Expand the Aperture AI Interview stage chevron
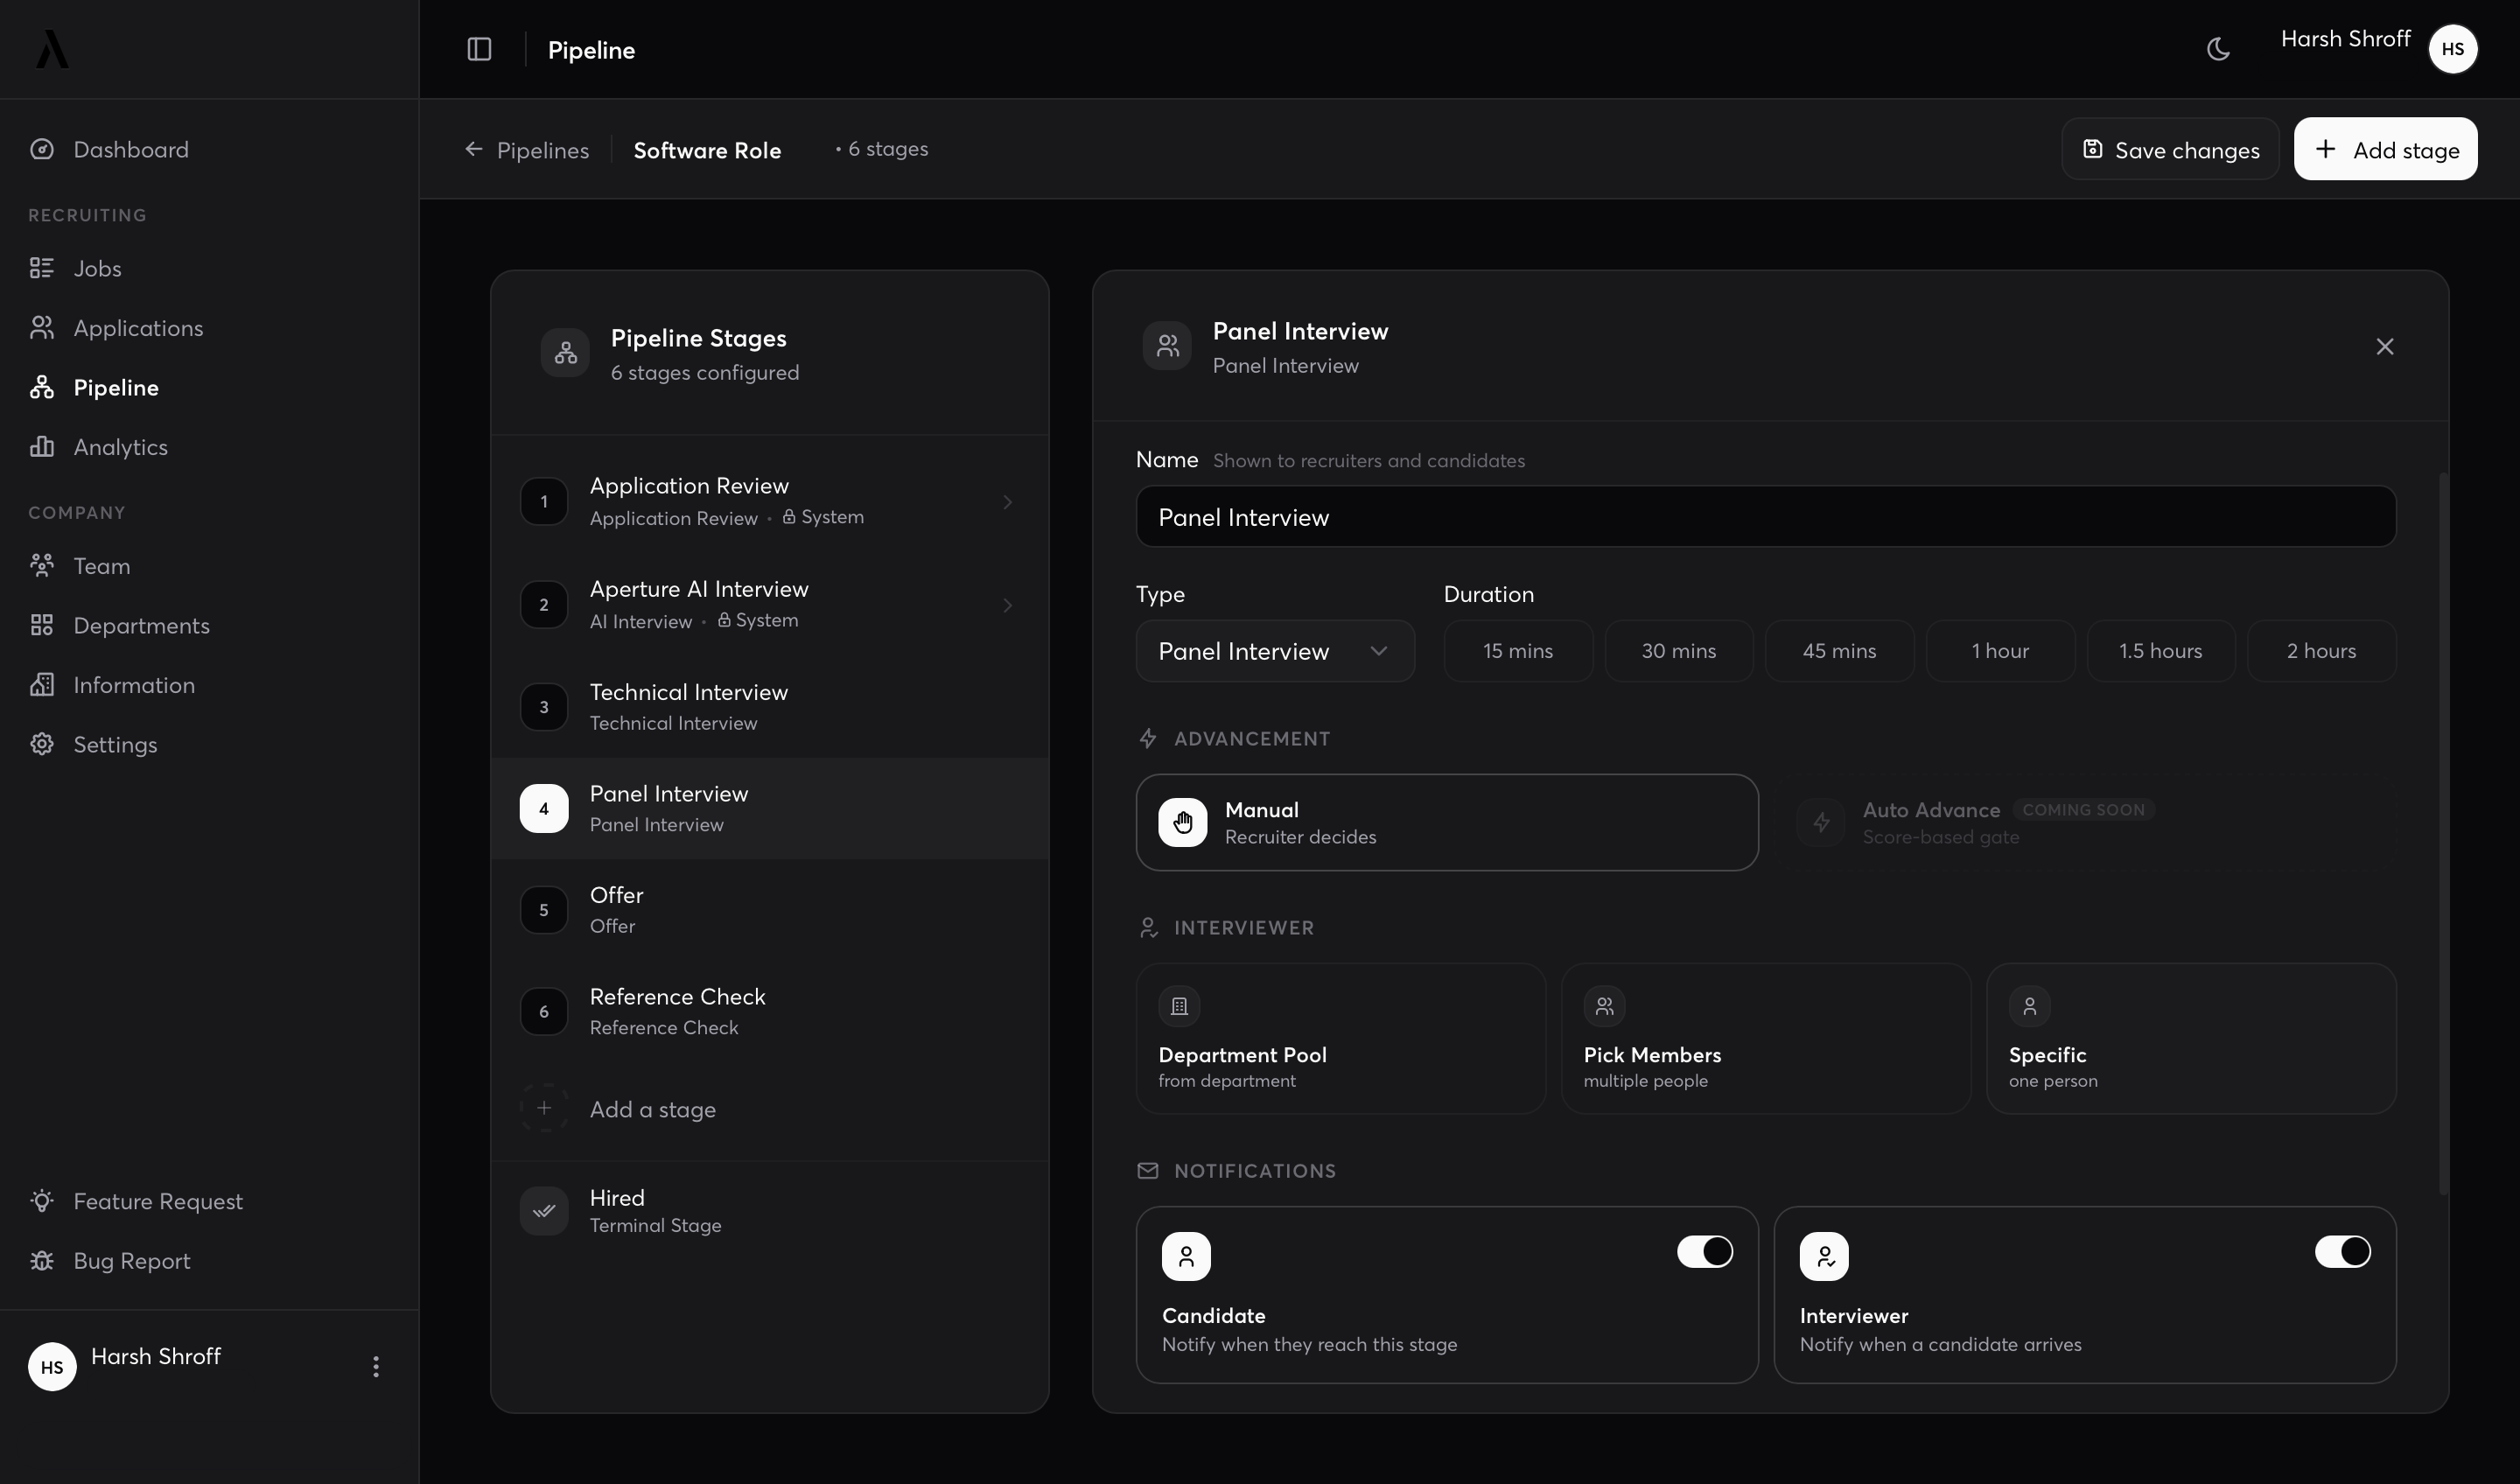This screenshot has width=2520, height=1484. pos(1007,605)
